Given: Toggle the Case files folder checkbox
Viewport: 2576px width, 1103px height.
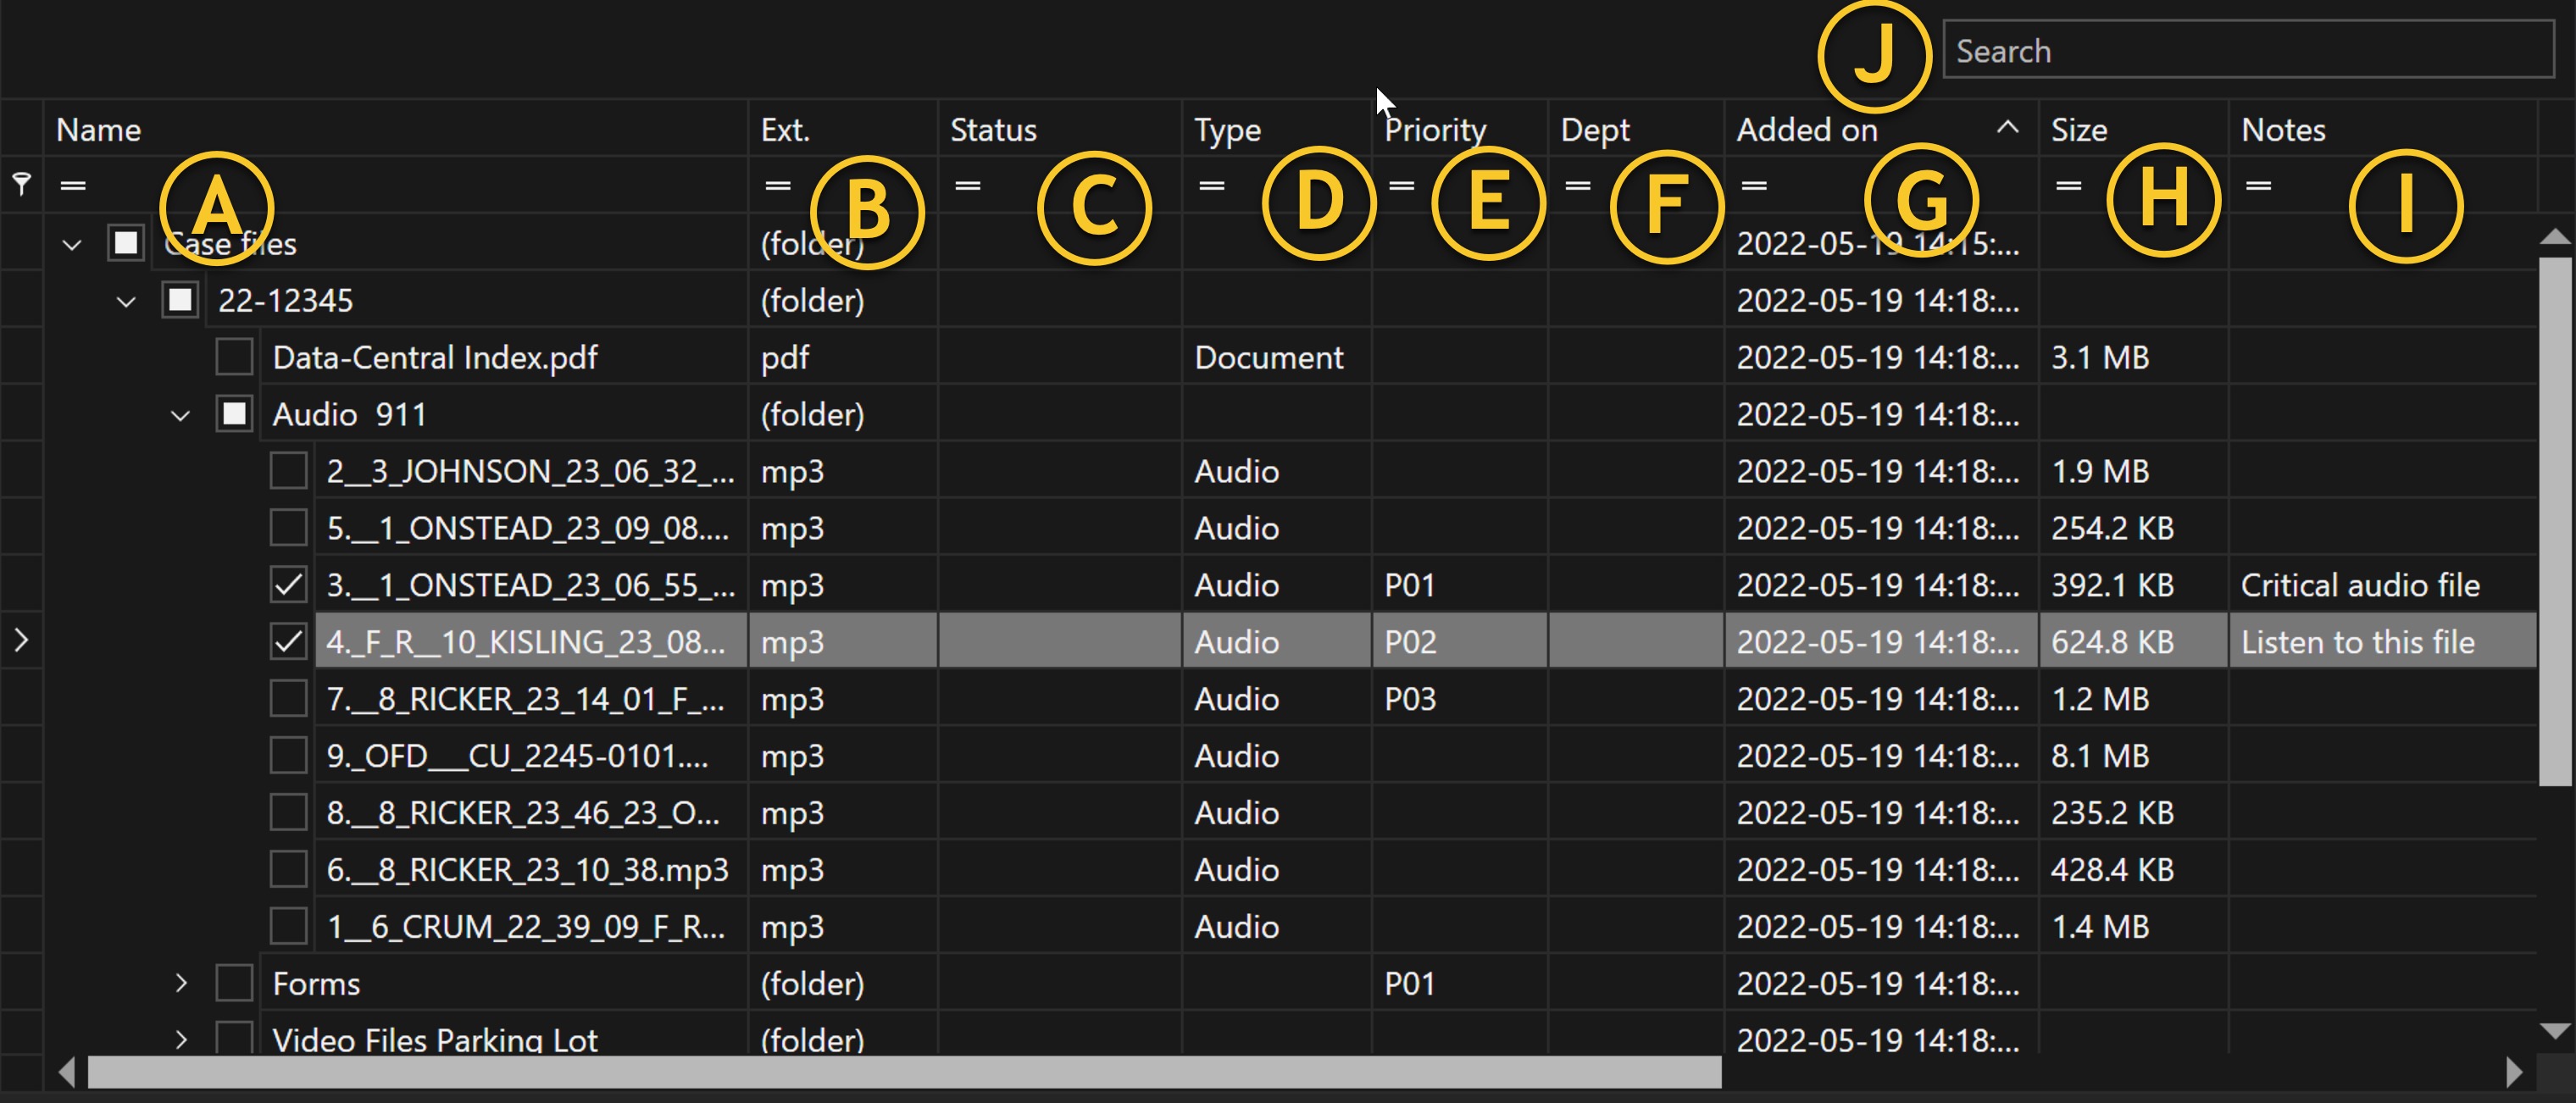Looking at the screenshot, I should pyautogui.click(x=126, y=243).
